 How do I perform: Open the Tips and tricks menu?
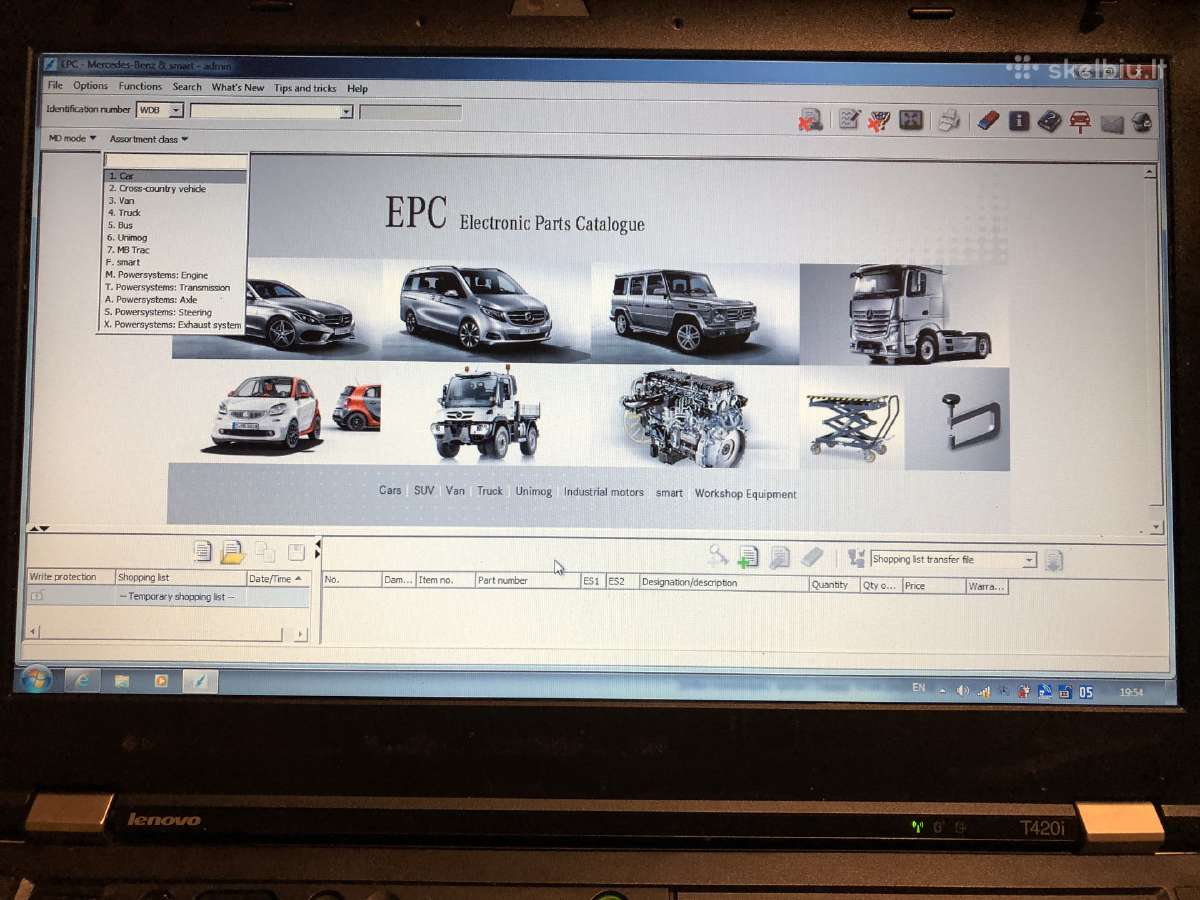coord(305,88)
